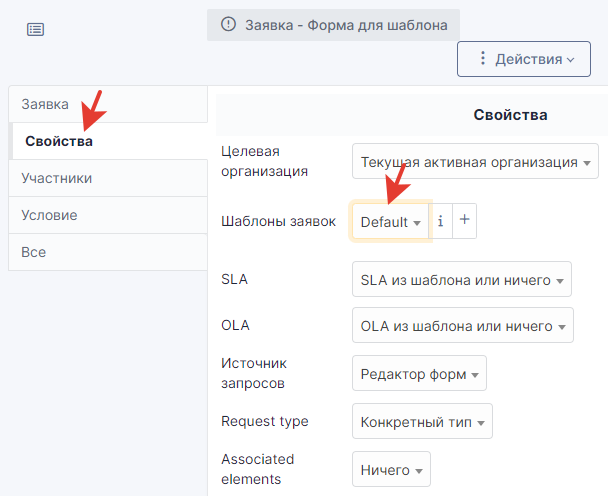The width and height of the screenshot is (608, 496).
Task: Switch to the Участники tab
Action: pyautogui.click(x=108, y=178)
